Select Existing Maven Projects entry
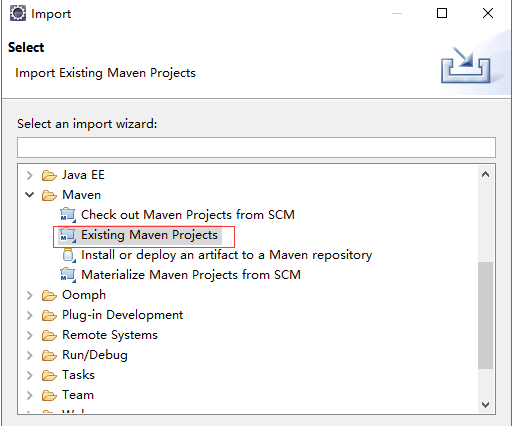 [150, 235]
